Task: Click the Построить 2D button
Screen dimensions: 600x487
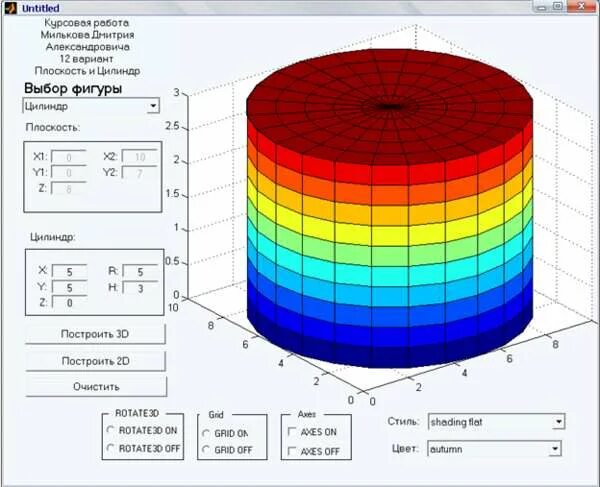Action: [x=95, y=361]
